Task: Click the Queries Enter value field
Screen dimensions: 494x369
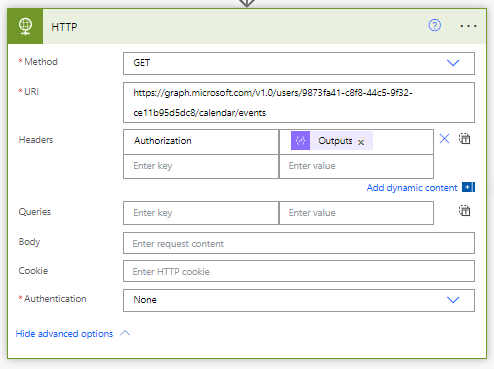Action: [356, 213]
